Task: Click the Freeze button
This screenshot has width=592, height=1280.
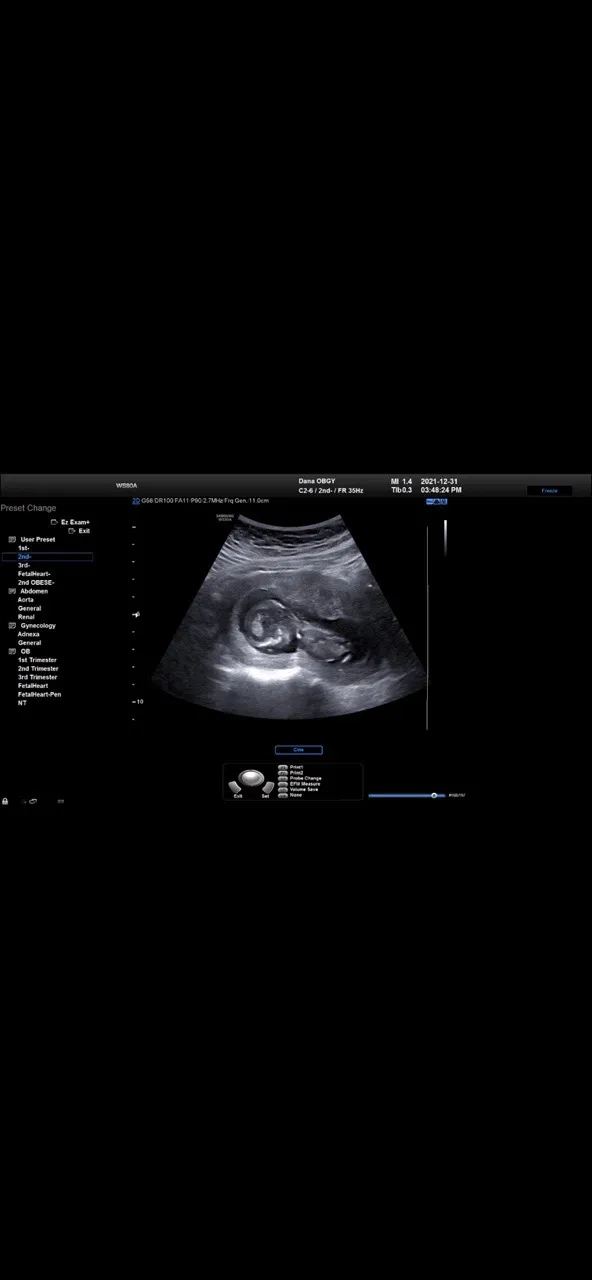Action: (x=550, y=491)
